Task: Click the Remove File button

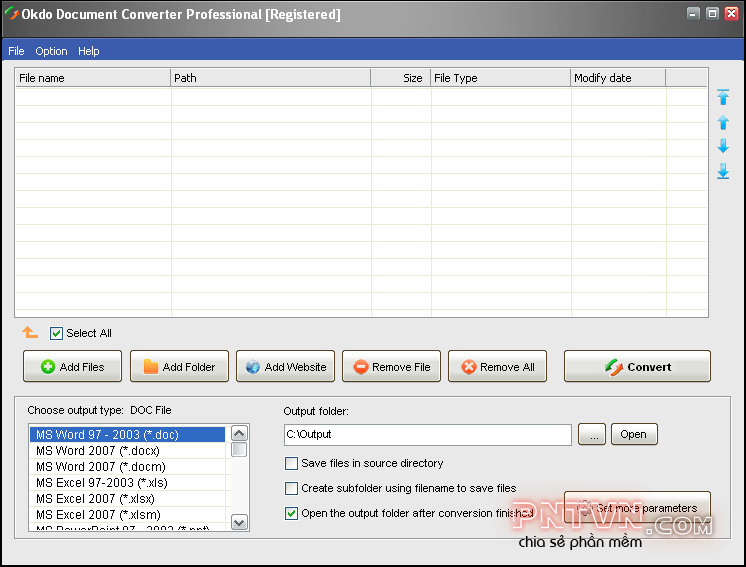Action: point(392,366)
